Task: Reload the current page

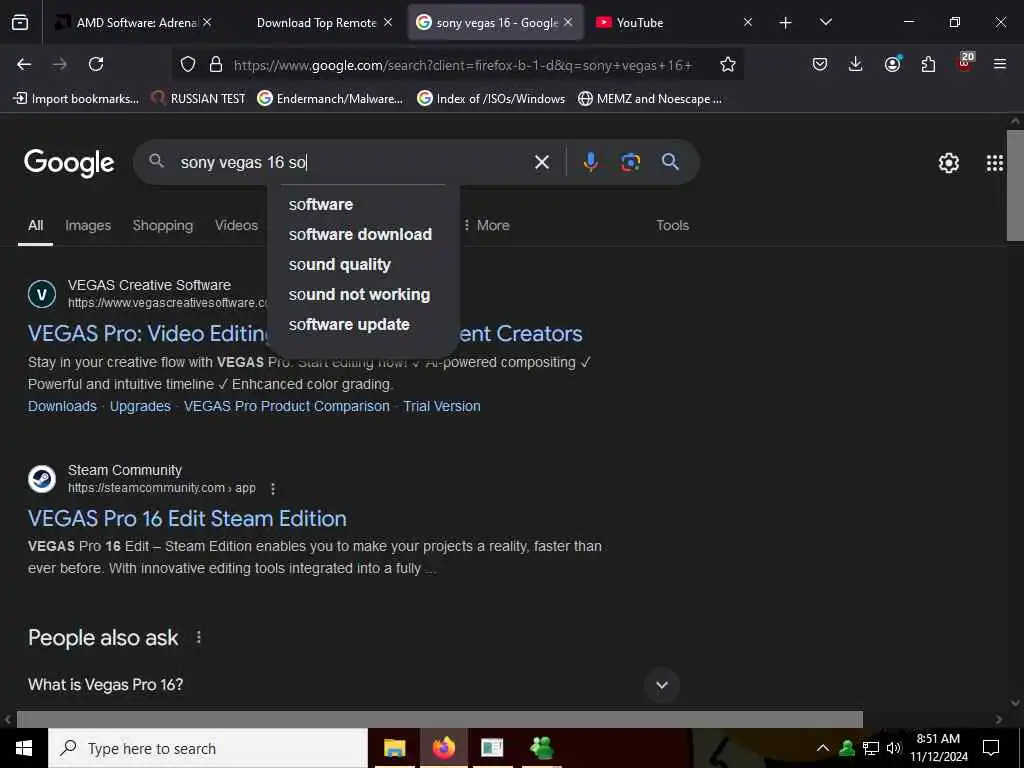Action: click(96, 64)
